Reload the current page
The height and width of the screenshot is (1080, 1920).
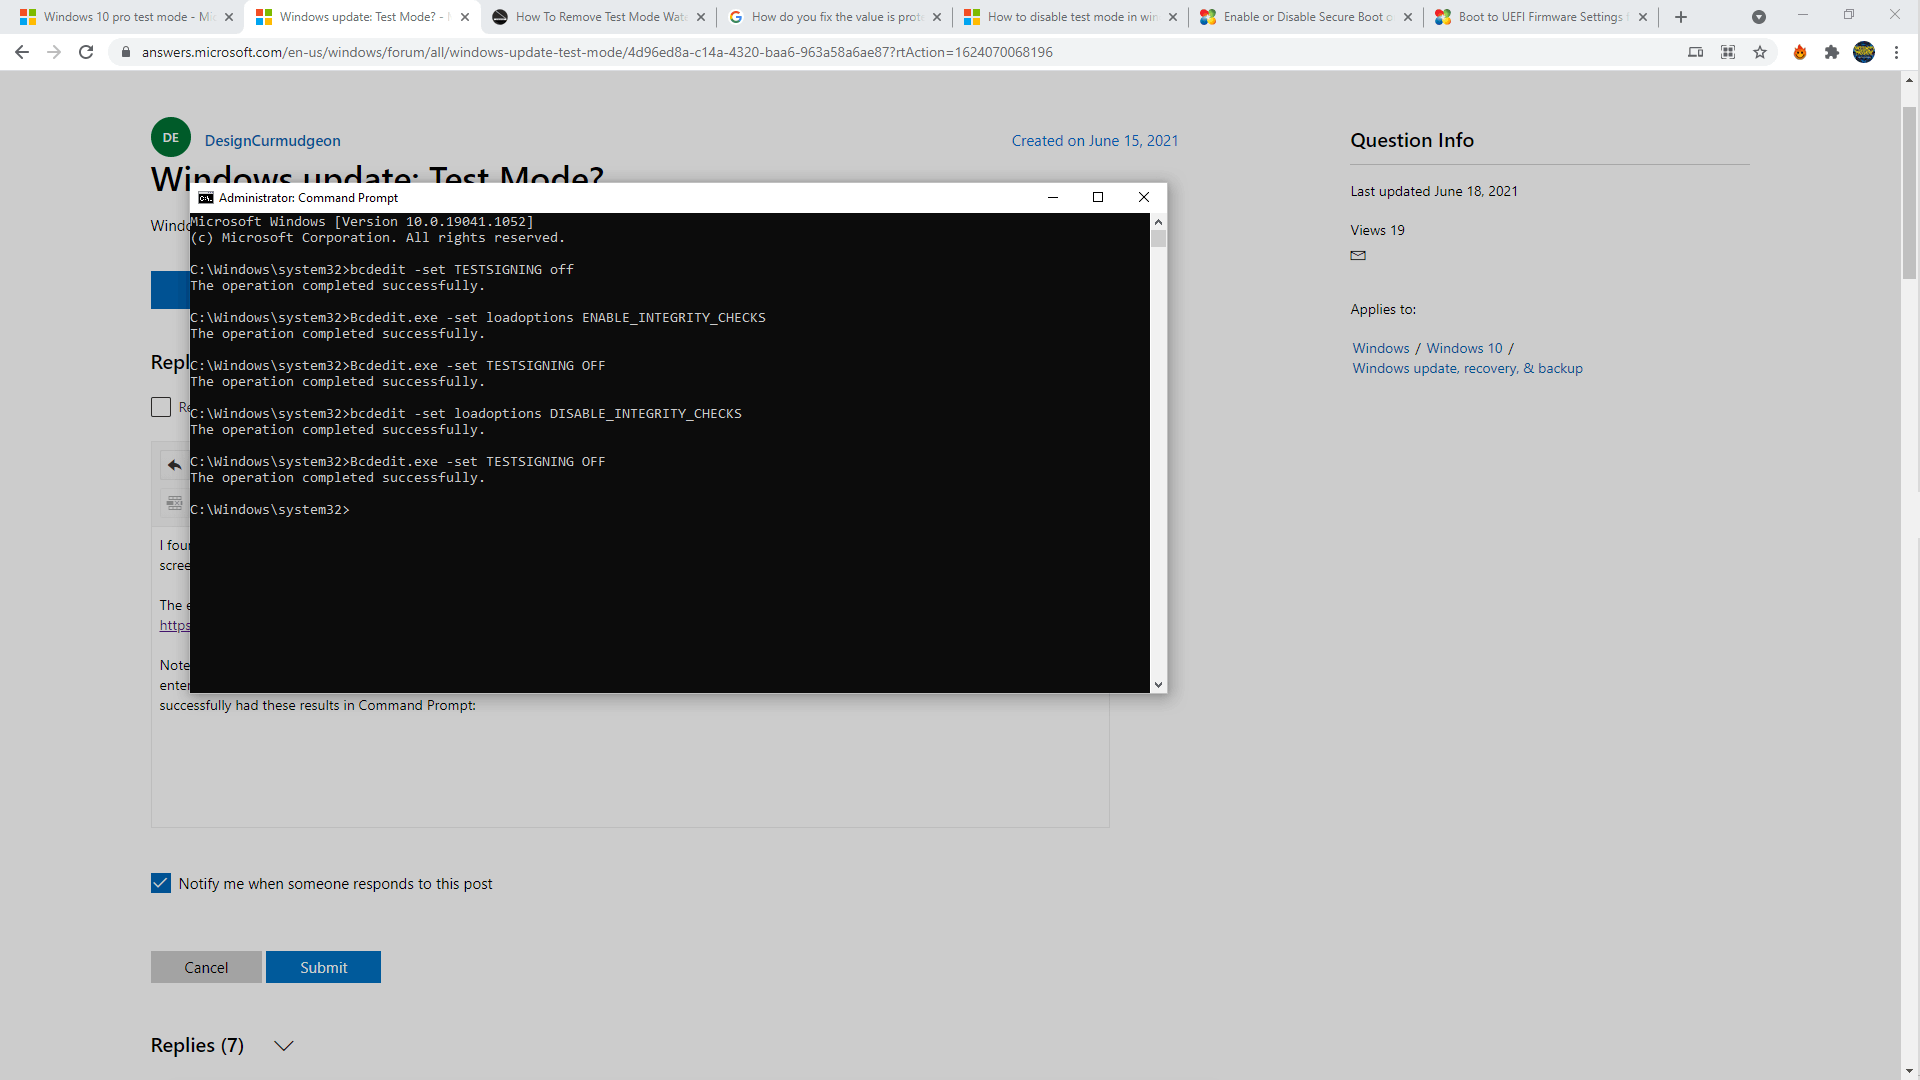coord(86,52)
